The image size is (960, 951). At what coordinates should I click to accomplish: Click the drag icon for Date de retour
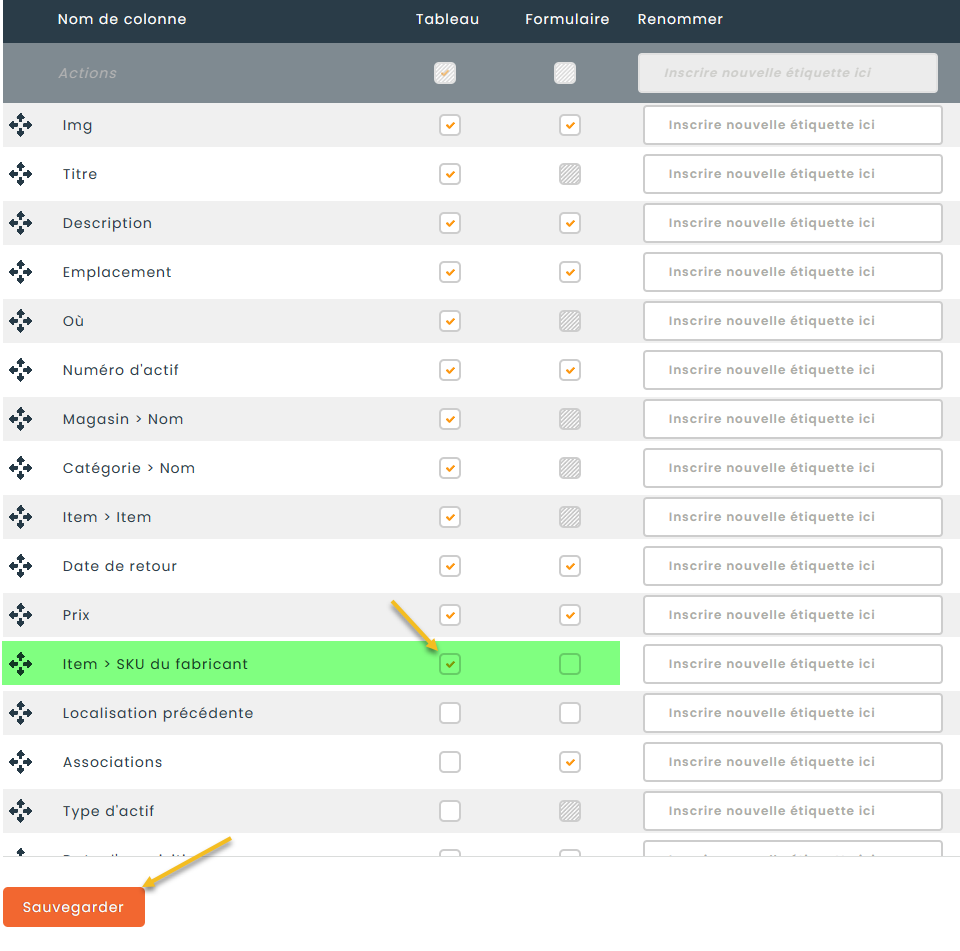click(x=20, y=566)
